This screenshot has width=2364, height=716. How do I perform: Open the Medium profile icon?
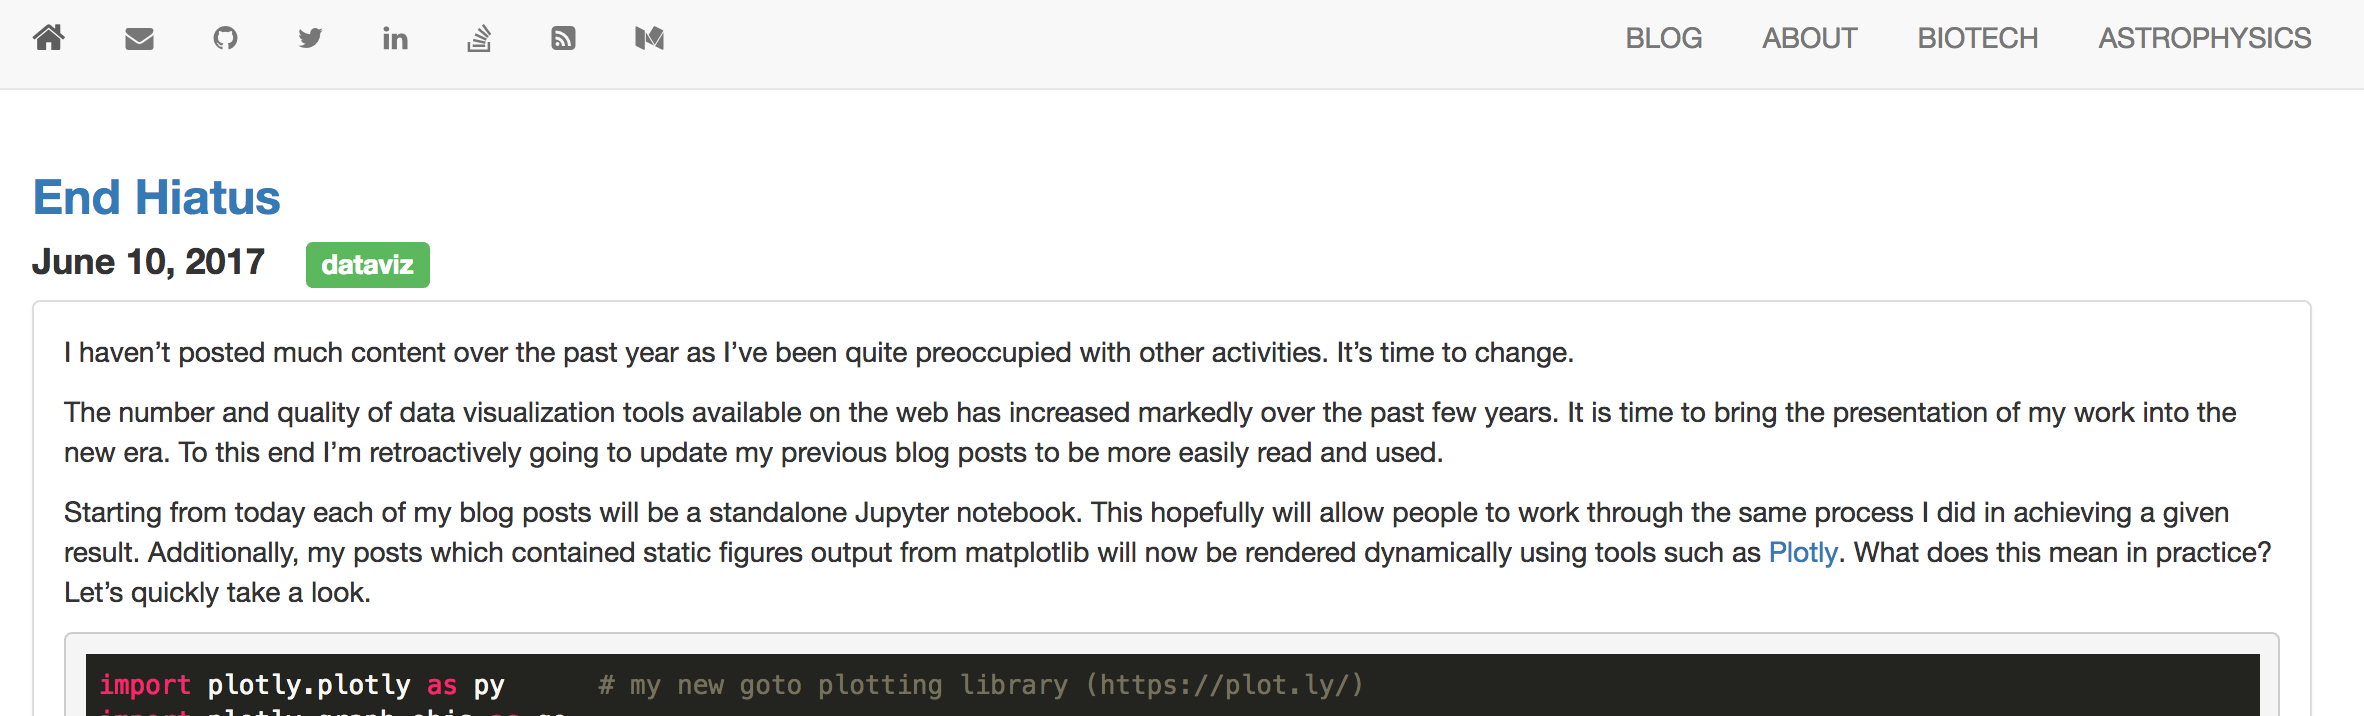click(649, 38)
